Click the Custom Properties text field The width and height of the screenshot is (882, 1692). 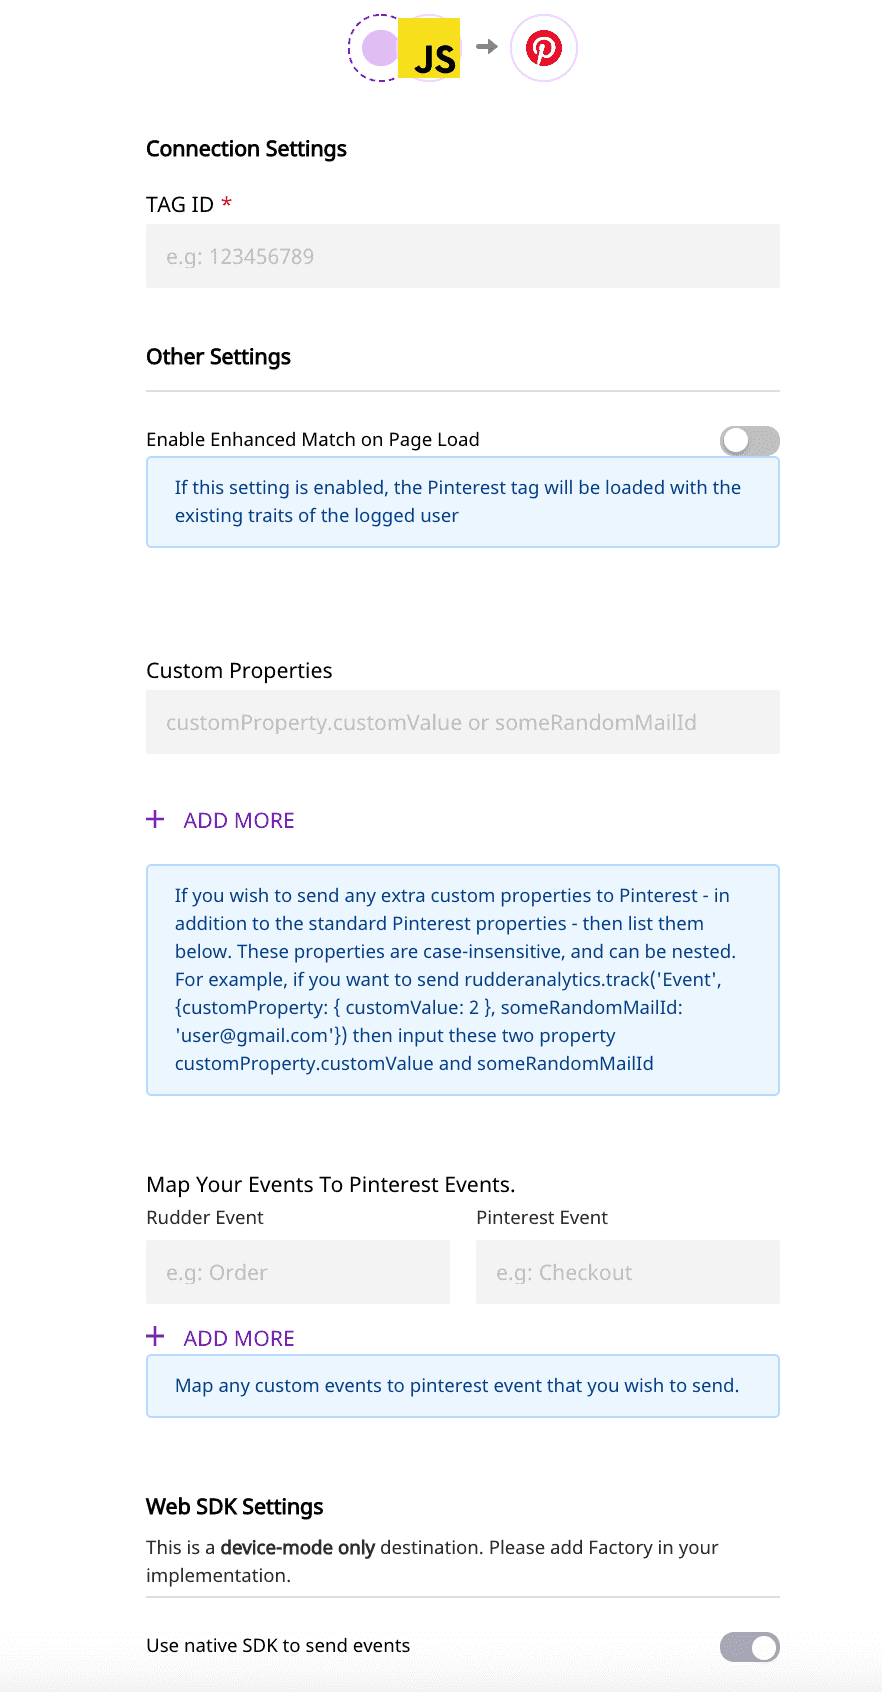point(462,722)
